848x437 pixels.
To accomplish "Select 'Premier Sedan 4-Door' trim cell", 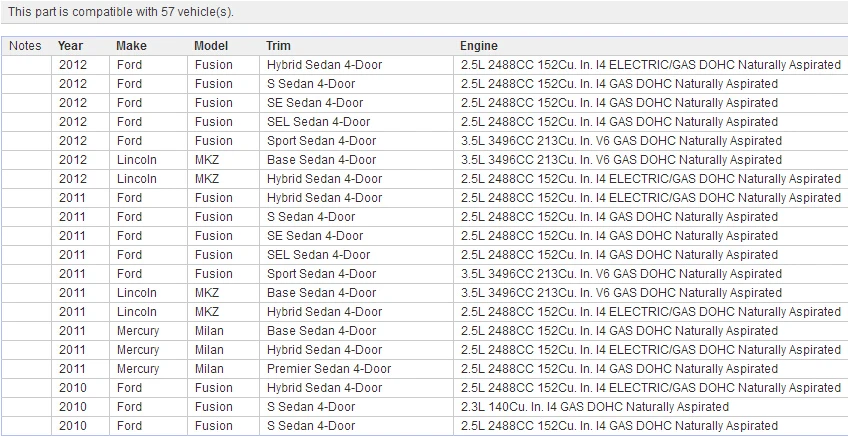I will [329, 369].
